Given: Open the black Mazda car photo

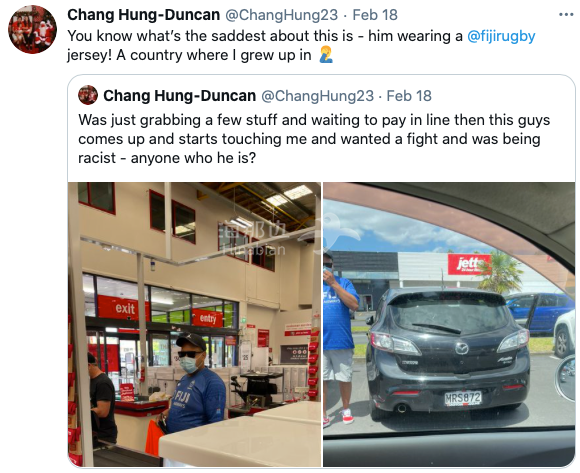Looking at the screenshot, I should [449, 324].
